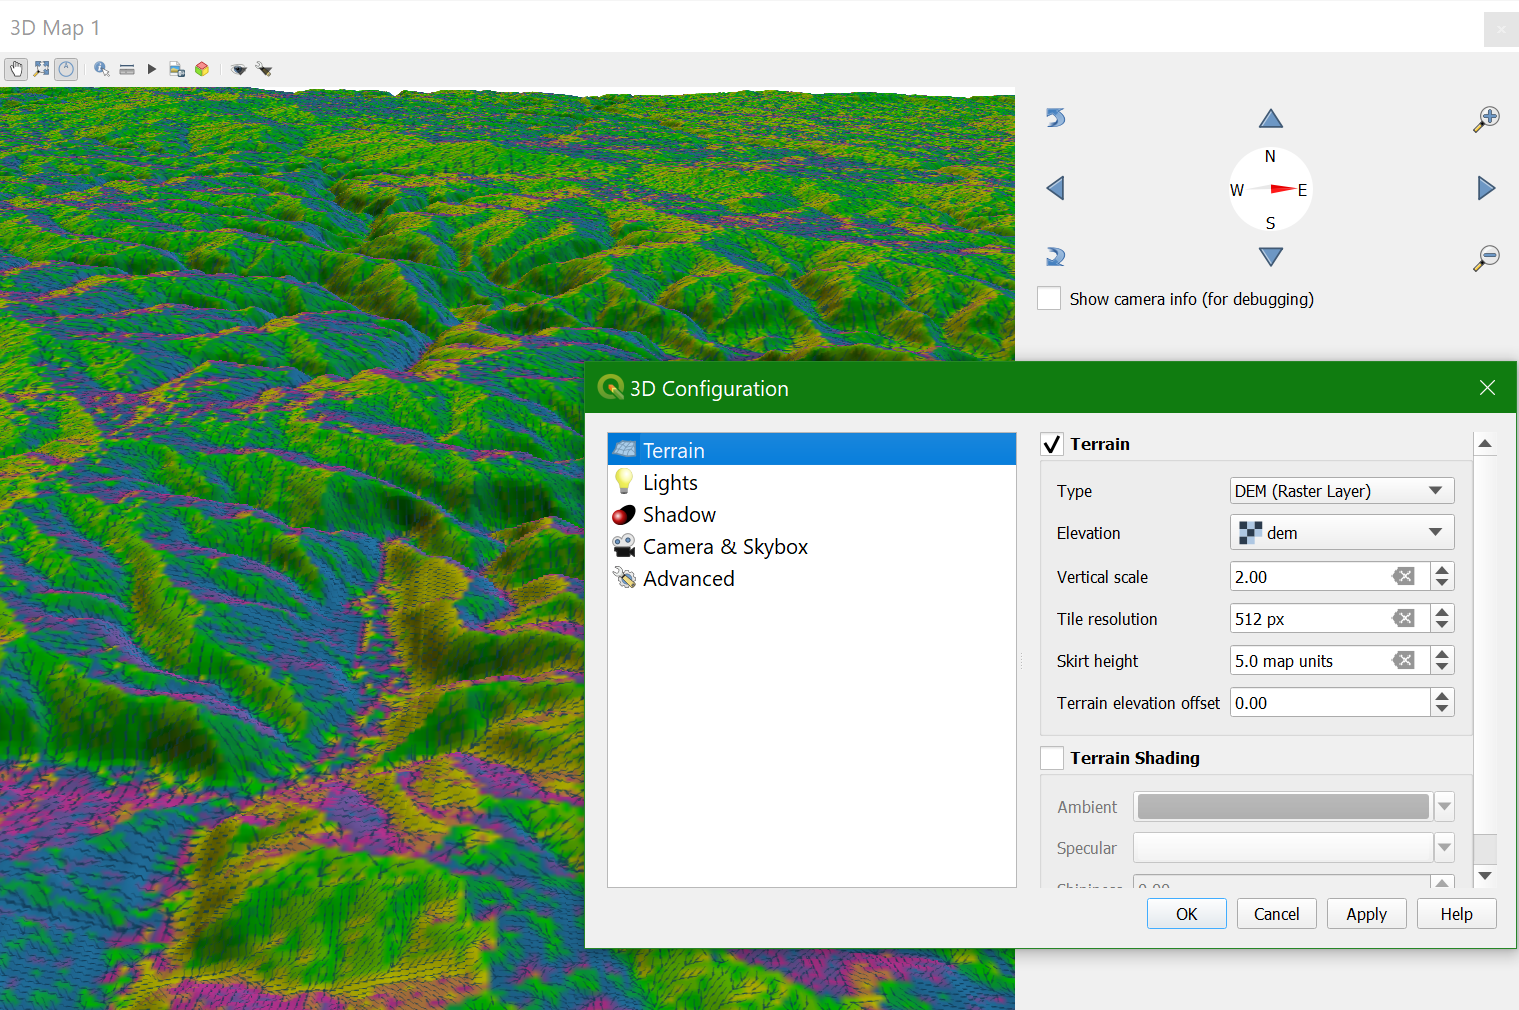Viewport: 1519px width, 1010px height.
Task: Select the camera control hand tool
Action: click(16, 69)
